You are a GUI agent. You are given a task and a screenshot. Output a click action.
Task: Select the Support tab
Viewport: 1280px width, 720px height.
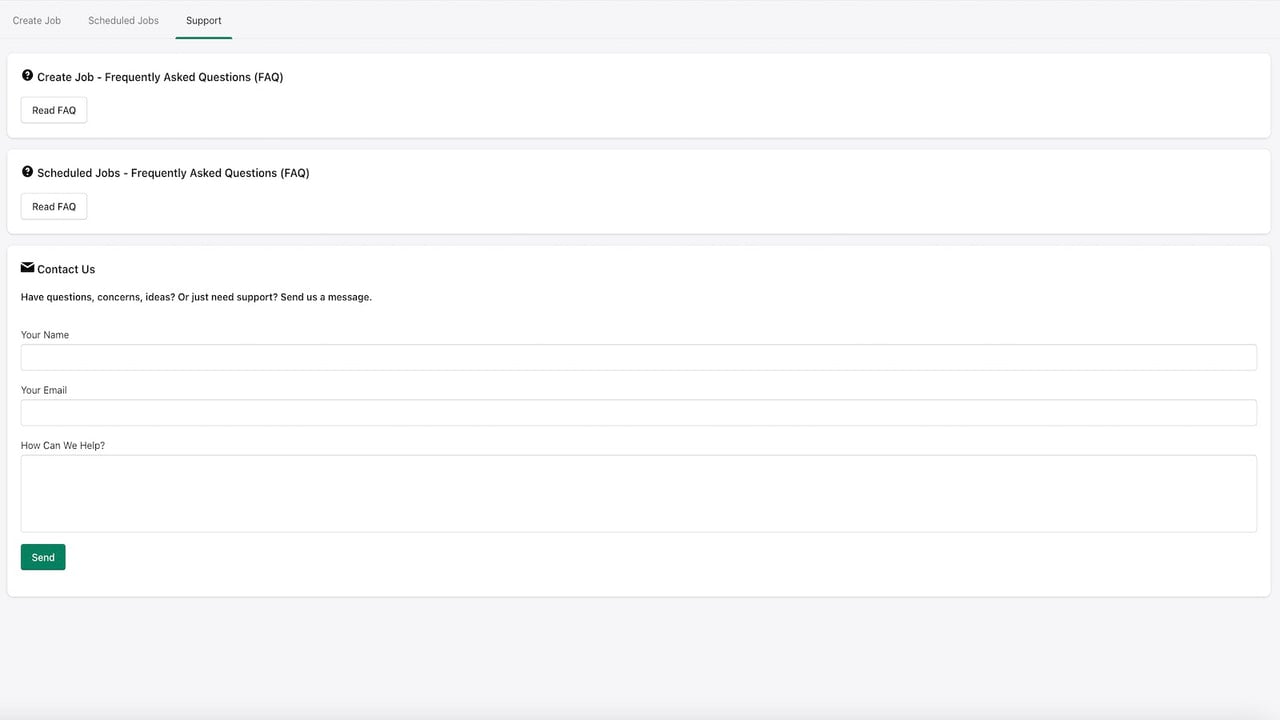pyautogui.click(x=204, y=20)
